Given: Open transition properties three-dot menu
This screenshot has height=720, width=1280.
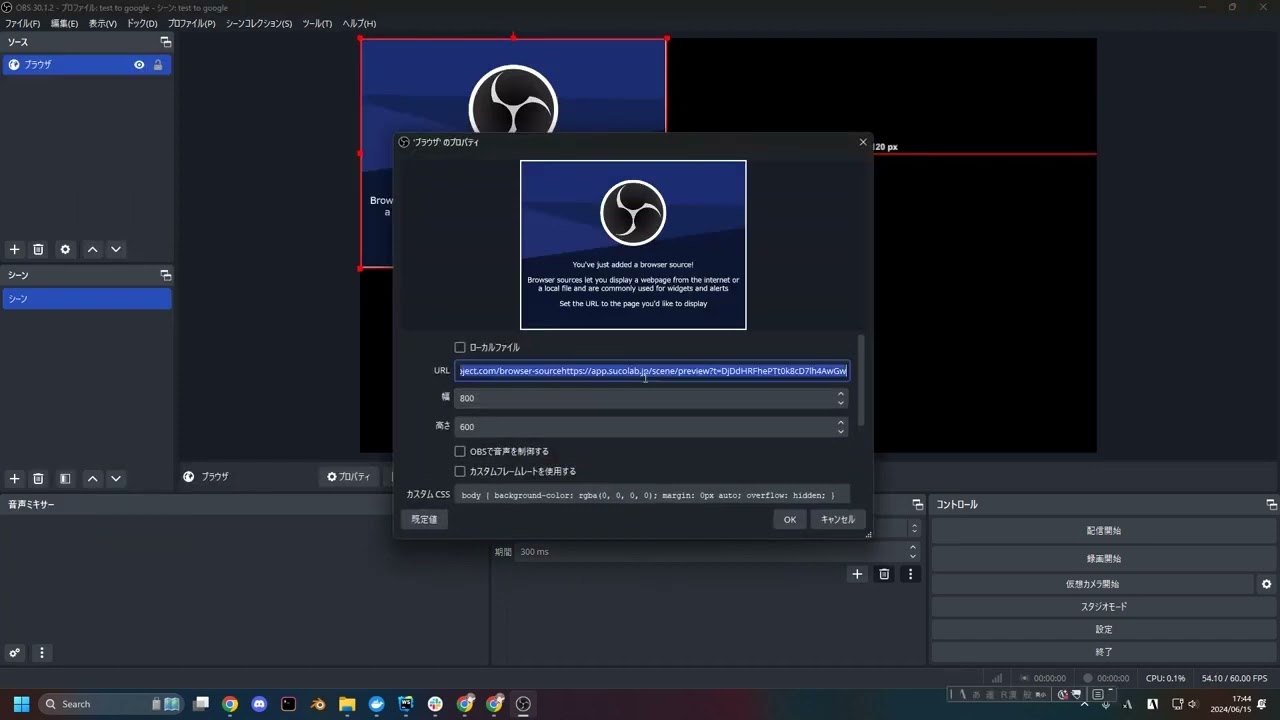Looking at the screenshot, I should pos(910,574).
